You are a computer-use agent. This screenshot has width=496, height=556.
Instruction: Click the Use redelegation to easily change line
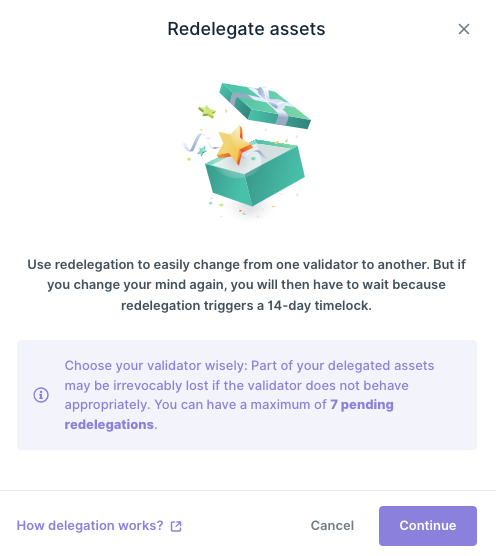(x=246, y=265)
